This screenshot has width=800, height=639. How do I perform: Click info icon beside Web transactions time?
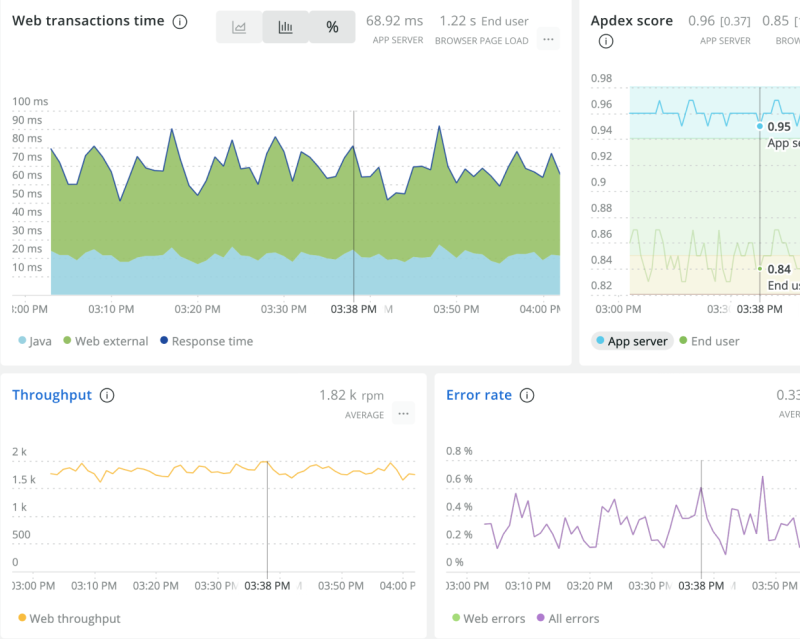point(180,22)
